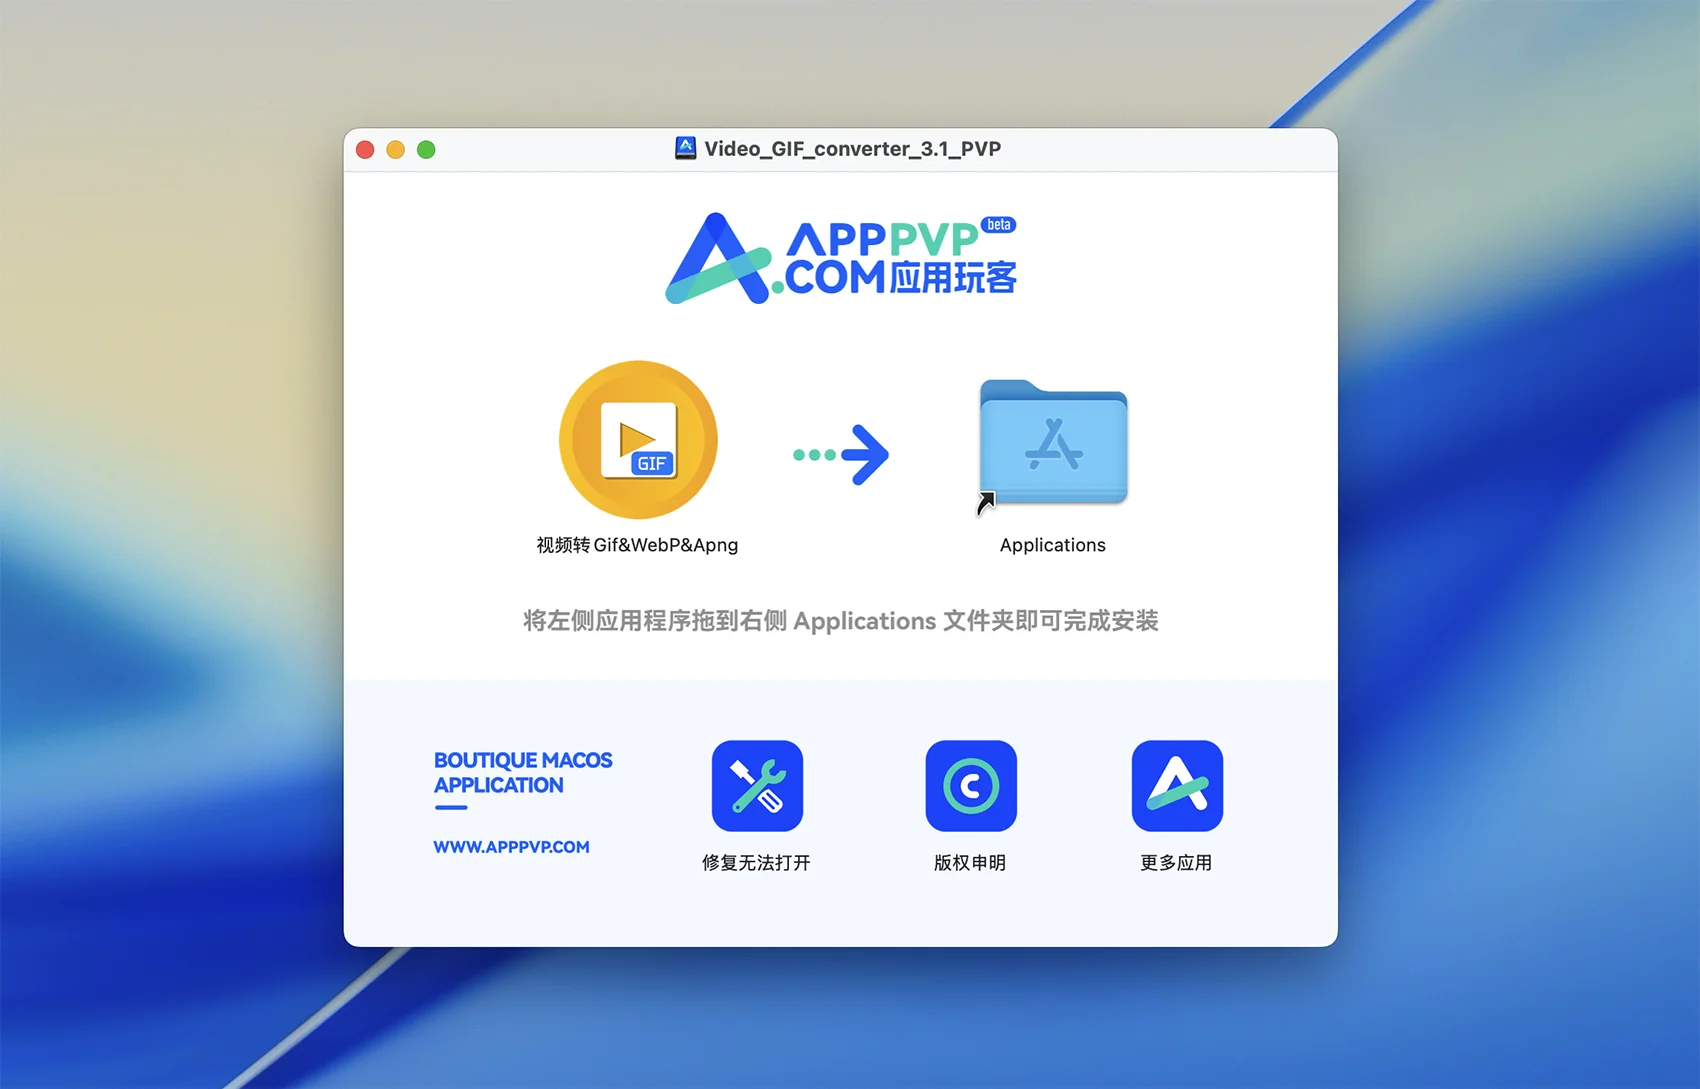Select the Video to GIF app icon
Screen dimensions: 1700x1089
click(x=638, y=440)
